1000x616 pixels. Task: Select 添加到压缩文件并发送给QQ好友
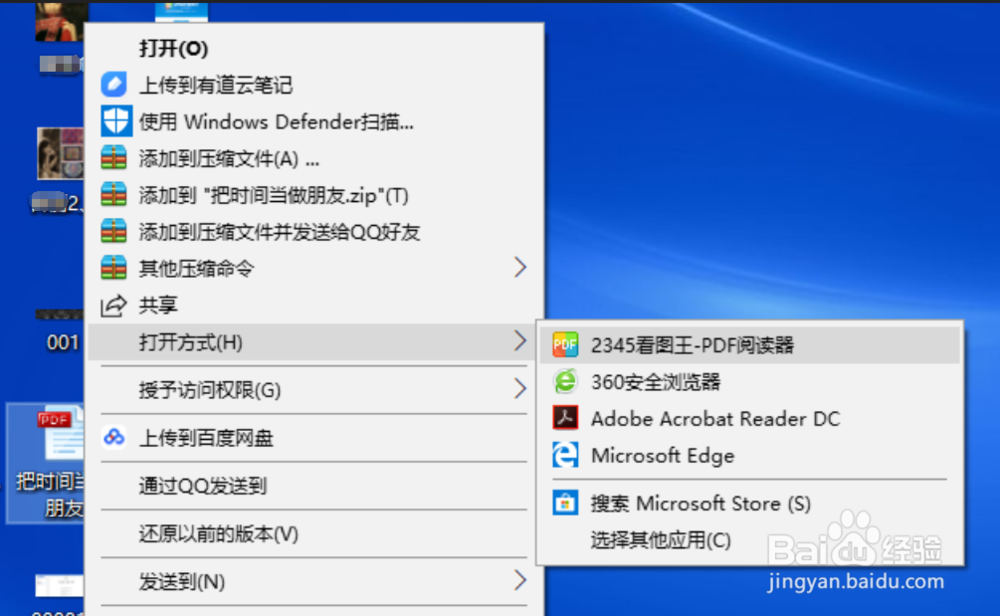click(x=314, y=231)
